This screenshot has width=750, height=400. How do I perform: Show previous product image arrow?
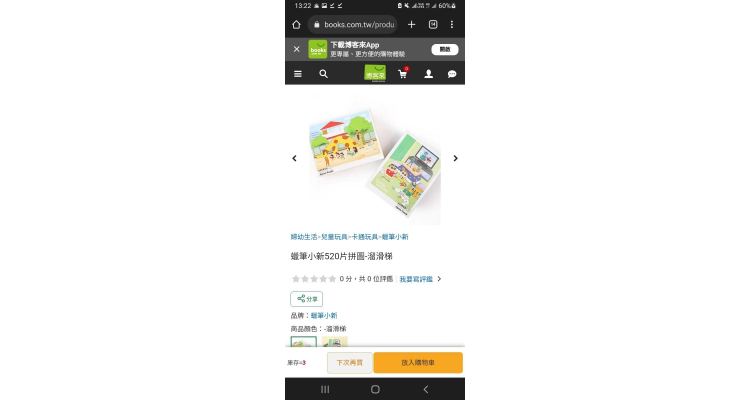294,158
